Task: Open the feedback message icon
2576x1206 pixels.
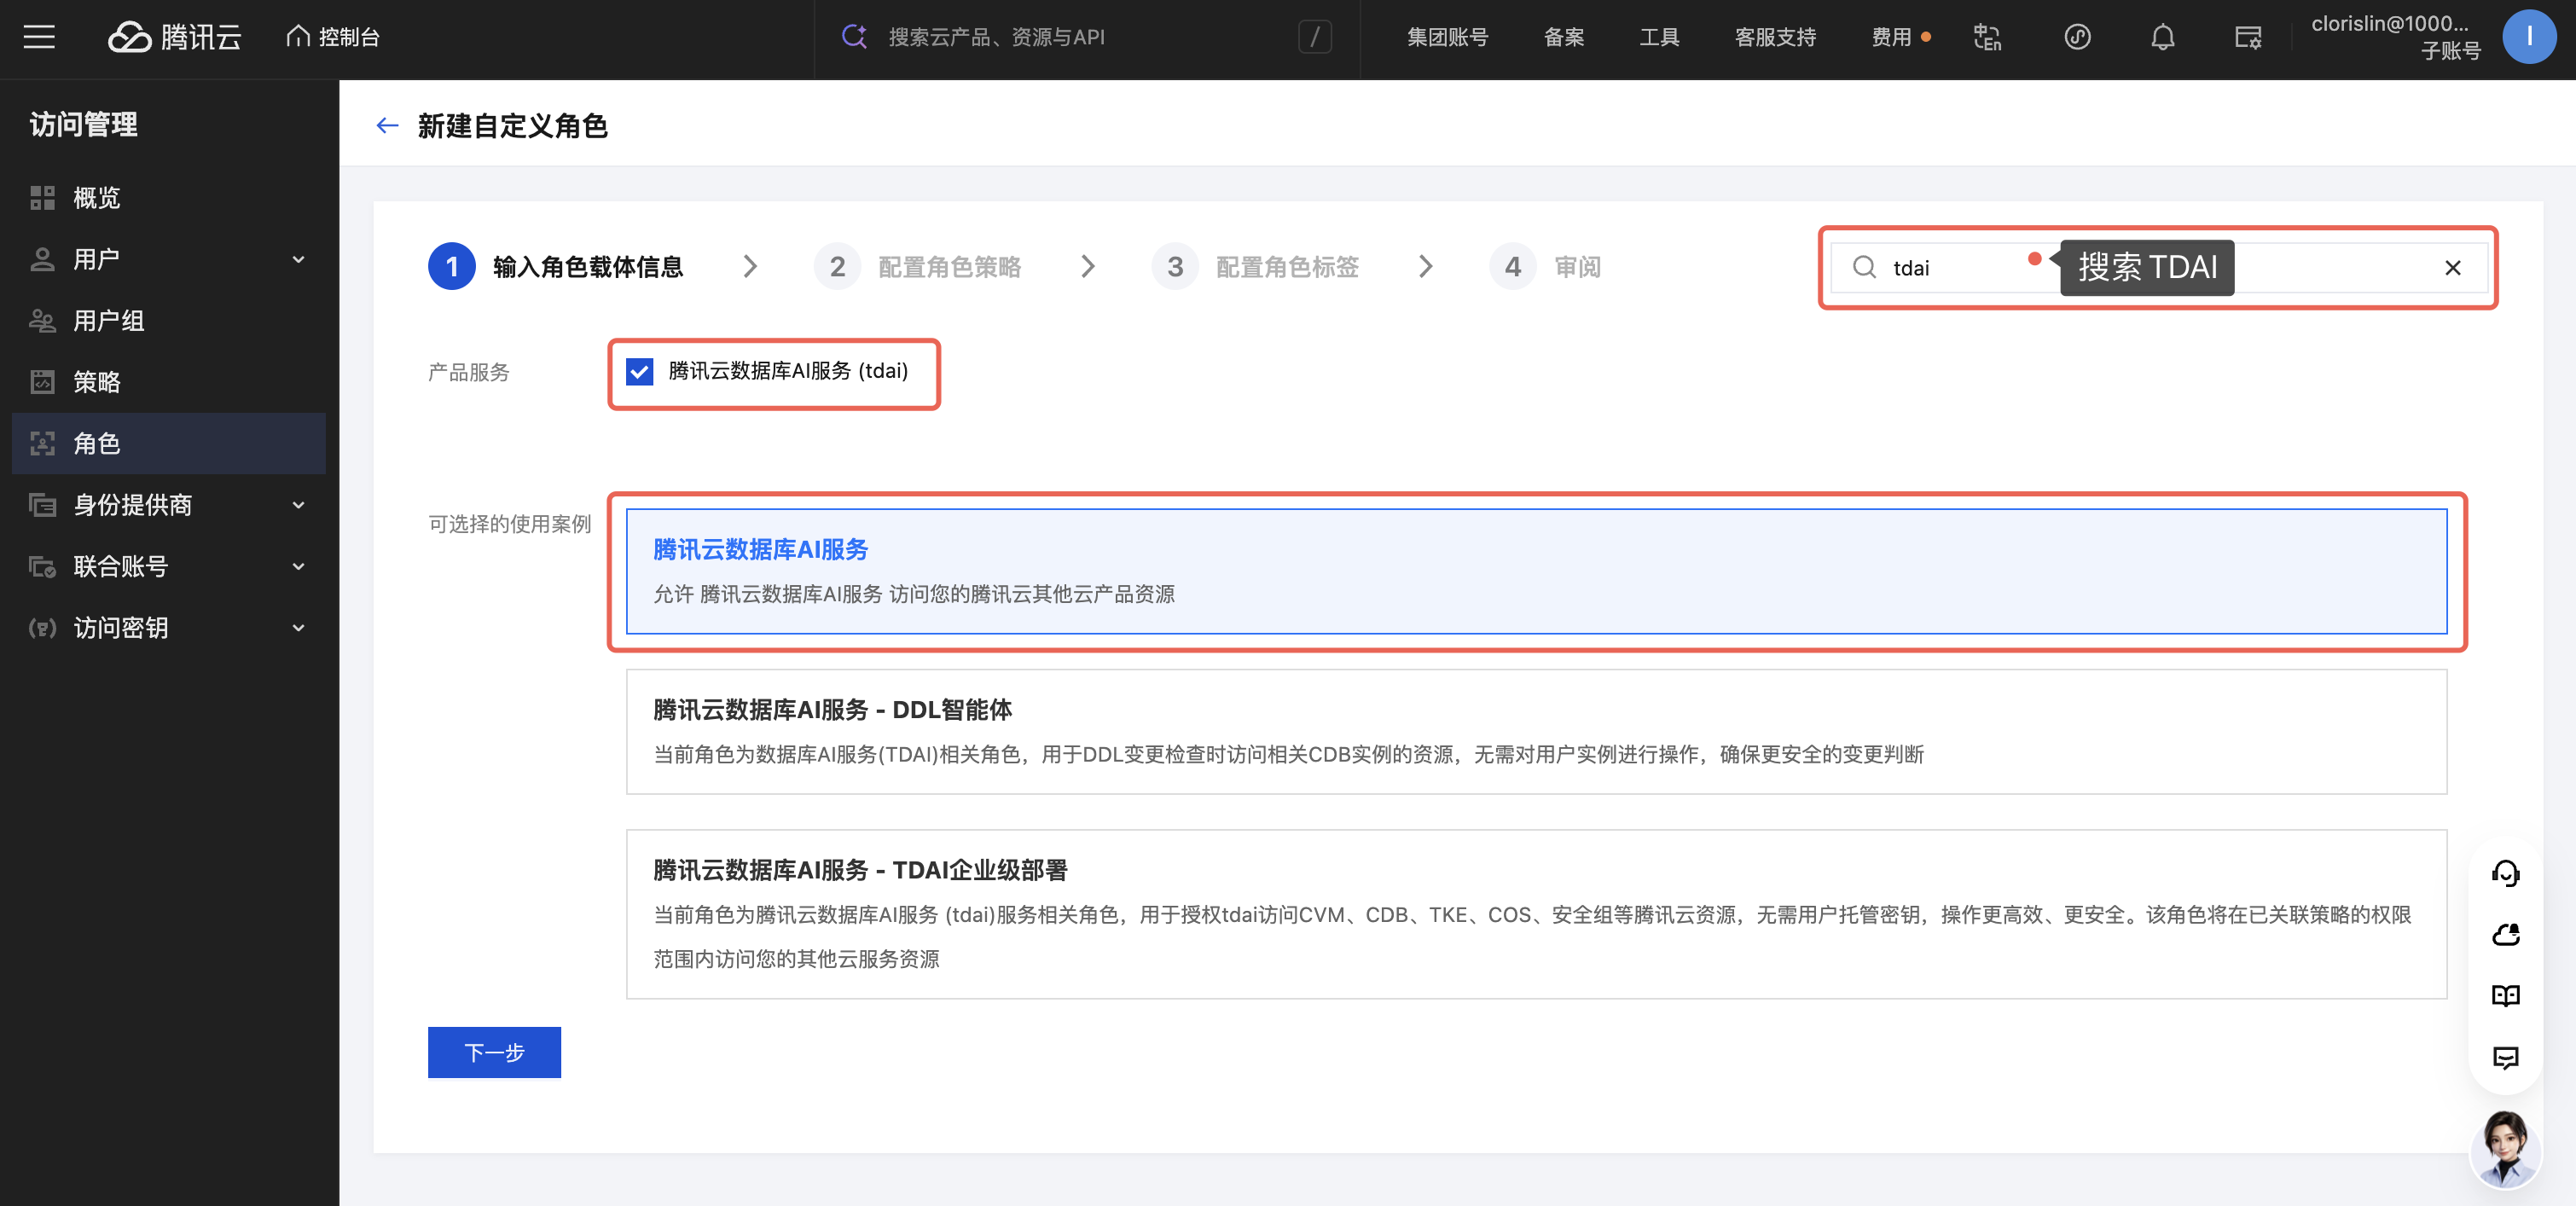Action: [2505, 1057]
